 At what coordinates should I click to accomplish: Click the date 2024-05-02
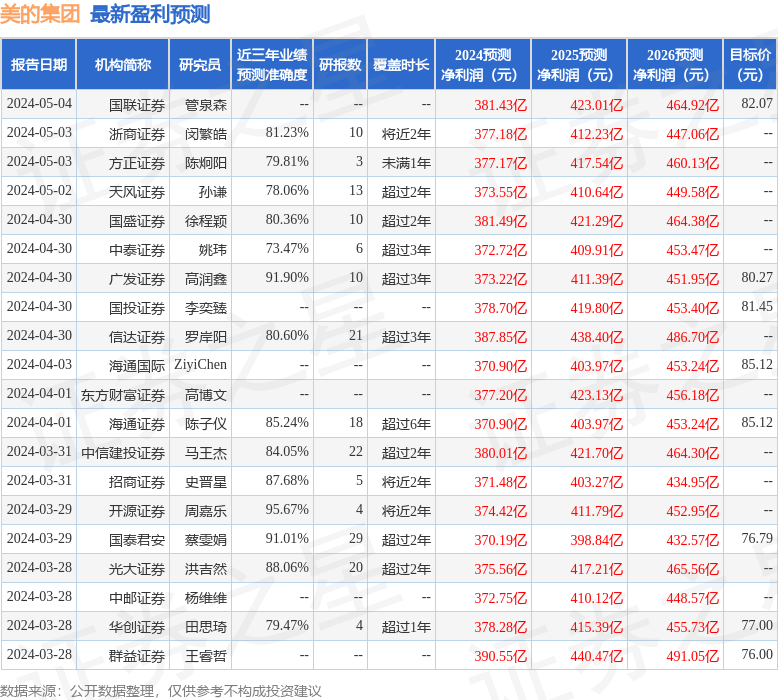[x=39, y=191]
